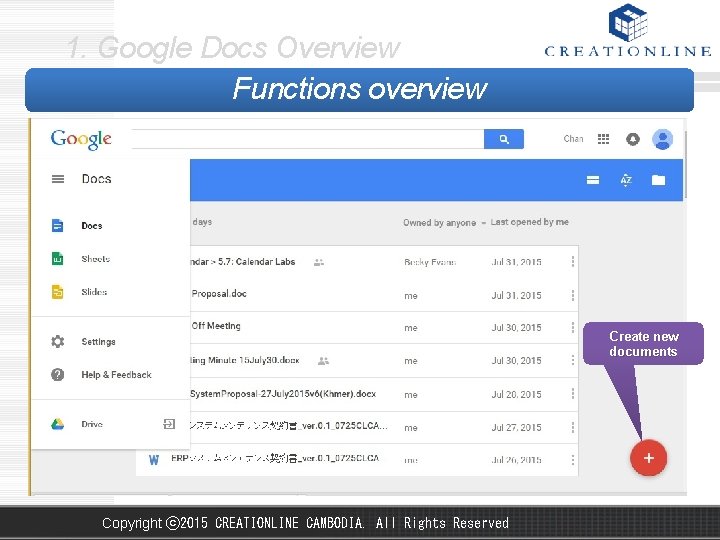The image size is (720, 540).
Task: Select Sheets in the side menu
Action: (110, 259)
